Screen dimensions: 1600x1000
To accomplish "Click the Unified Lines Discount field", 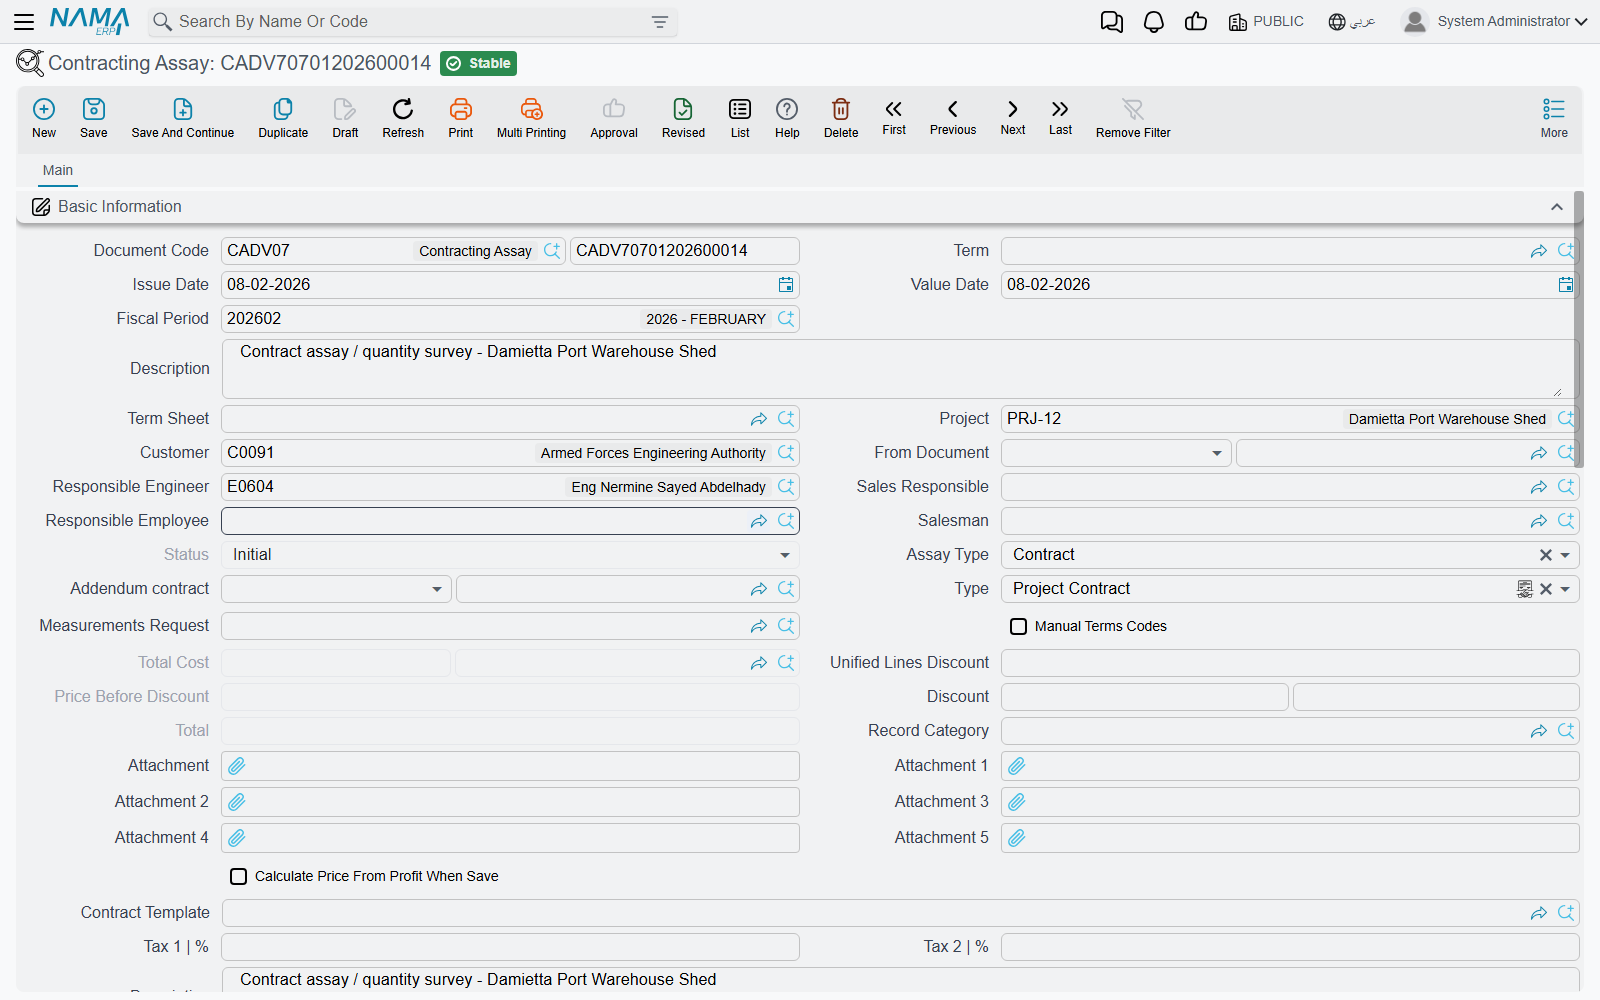I will [x=1290, y=663].
